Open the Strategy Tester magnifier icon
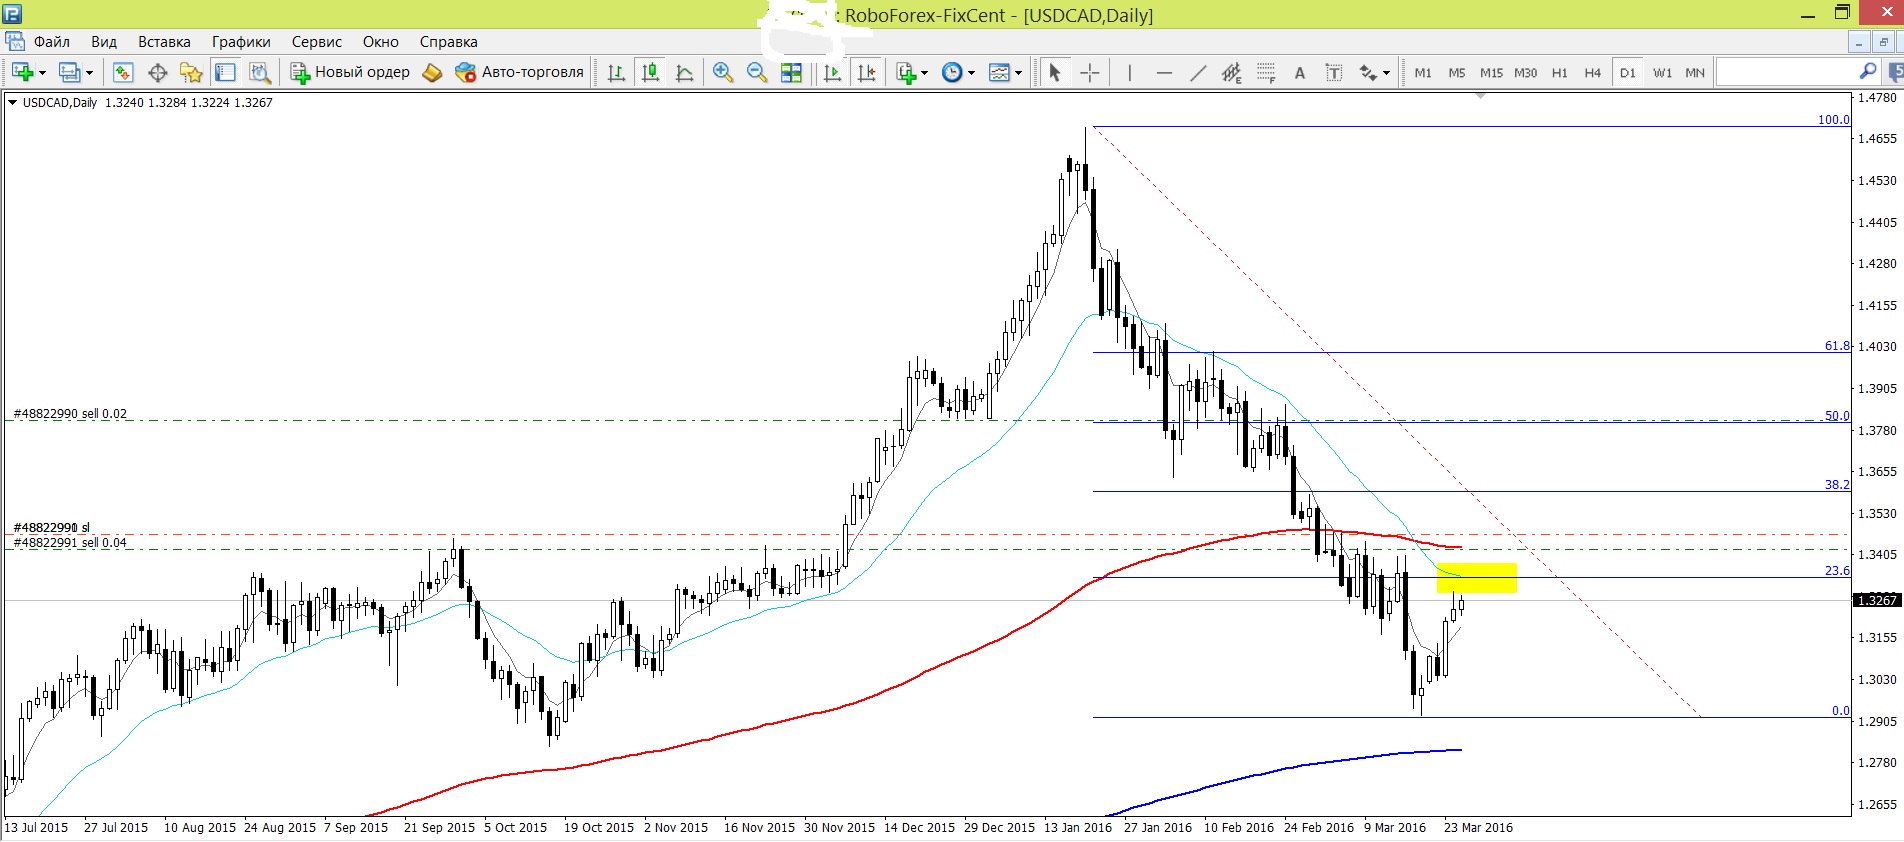Screen dimensions: 1904x842 pyautogui.click(x=260, y=72)
